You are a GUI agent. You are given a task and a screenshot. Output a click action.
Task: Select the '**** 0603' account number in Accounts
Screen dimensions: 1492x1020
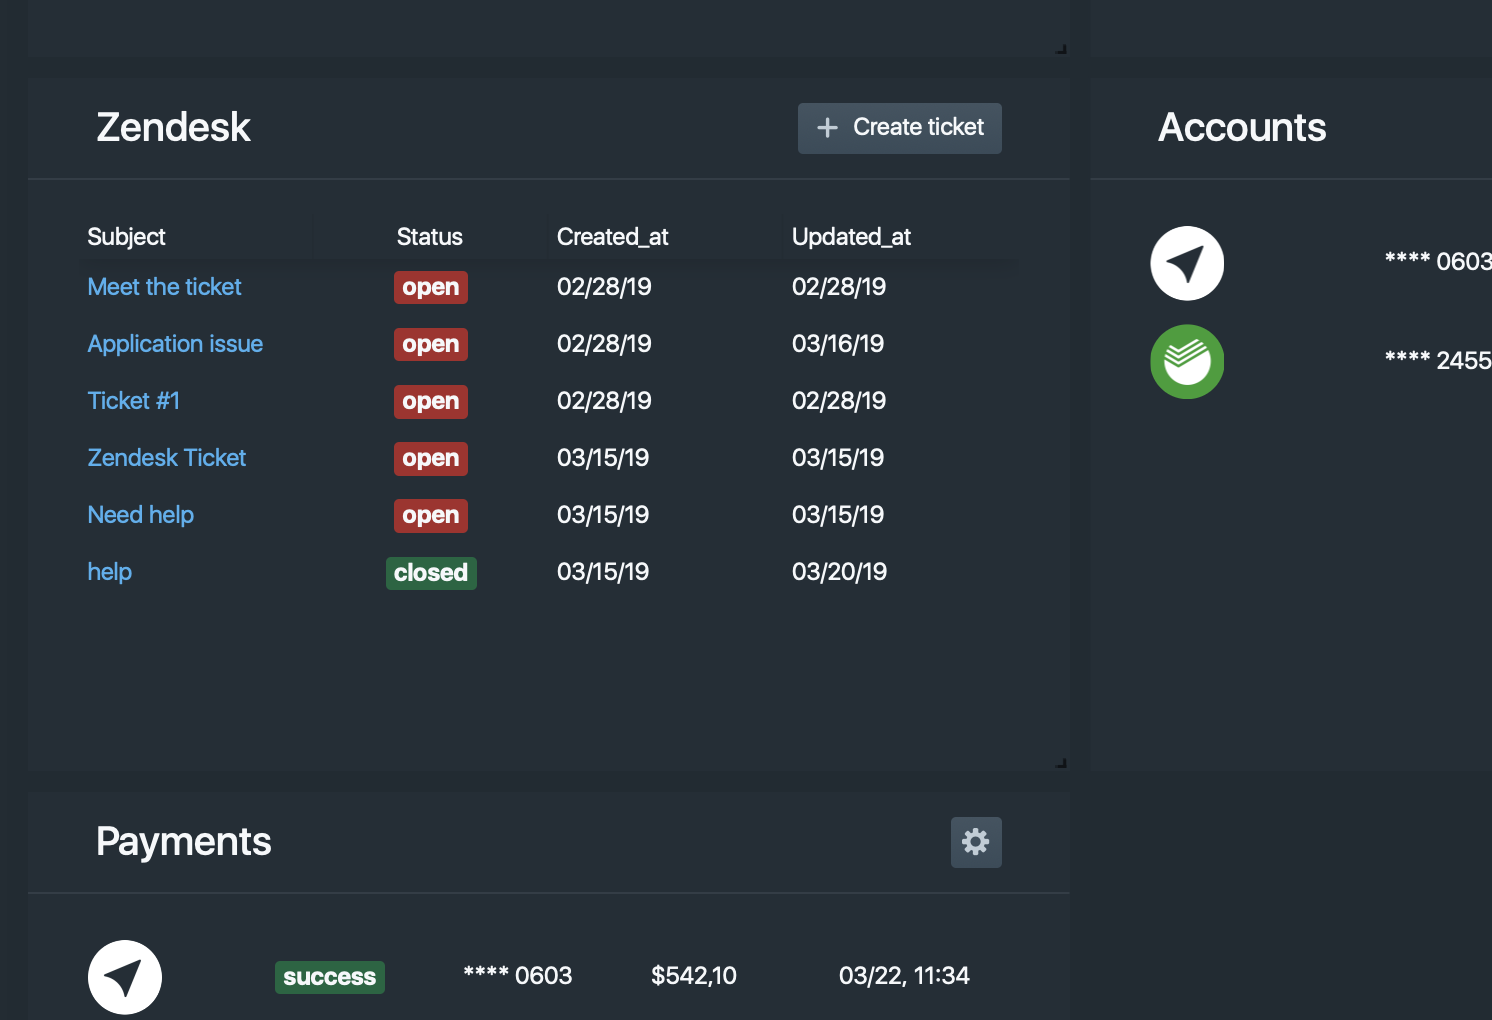[1438, 262]
